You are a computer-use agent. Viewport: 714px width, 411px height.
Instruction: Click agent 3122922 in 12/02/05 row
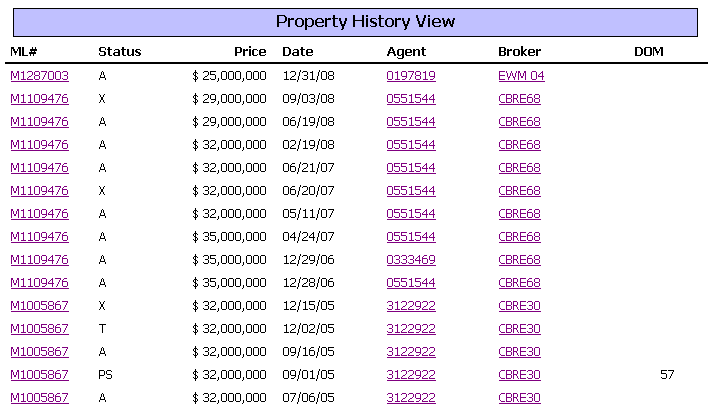tap(411, 329)
